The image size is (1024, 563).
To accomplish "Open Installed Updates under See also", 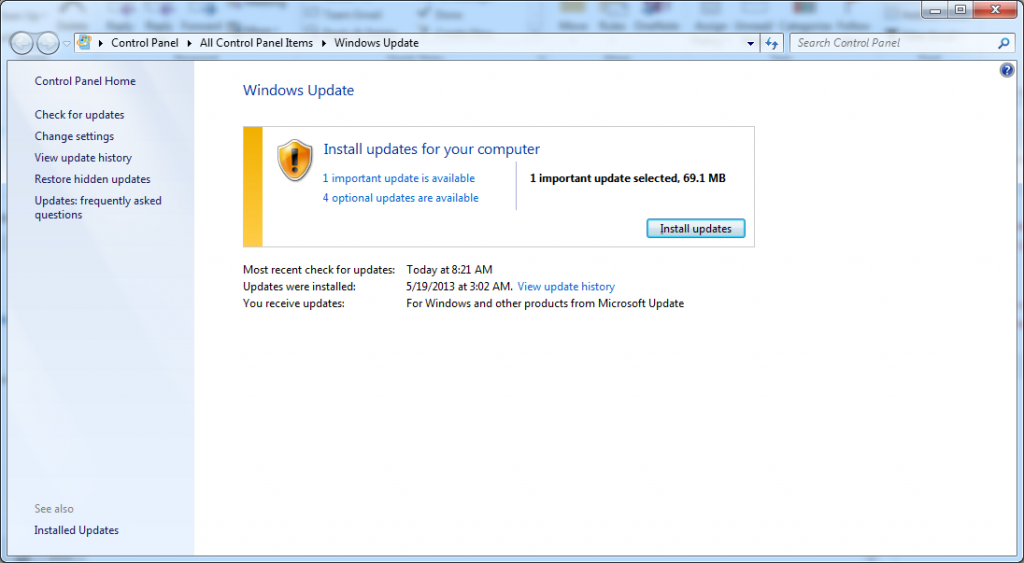I will tap(76, 530).
